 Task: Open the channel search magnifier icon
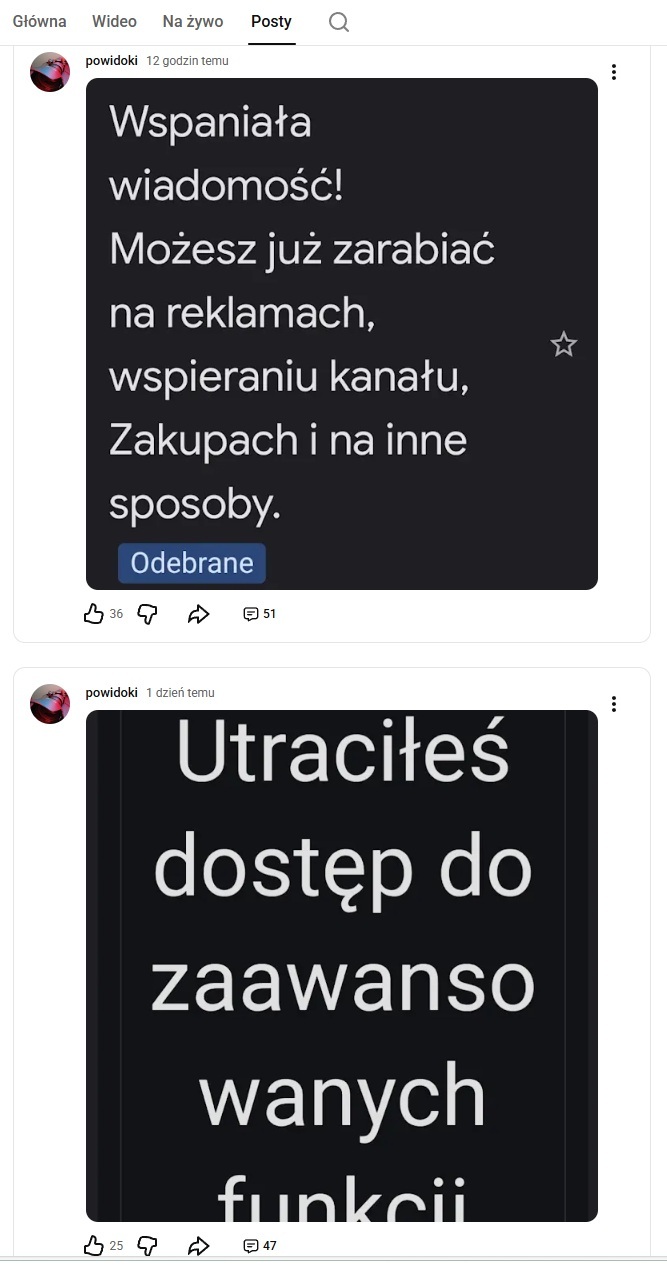coord(339,22)
